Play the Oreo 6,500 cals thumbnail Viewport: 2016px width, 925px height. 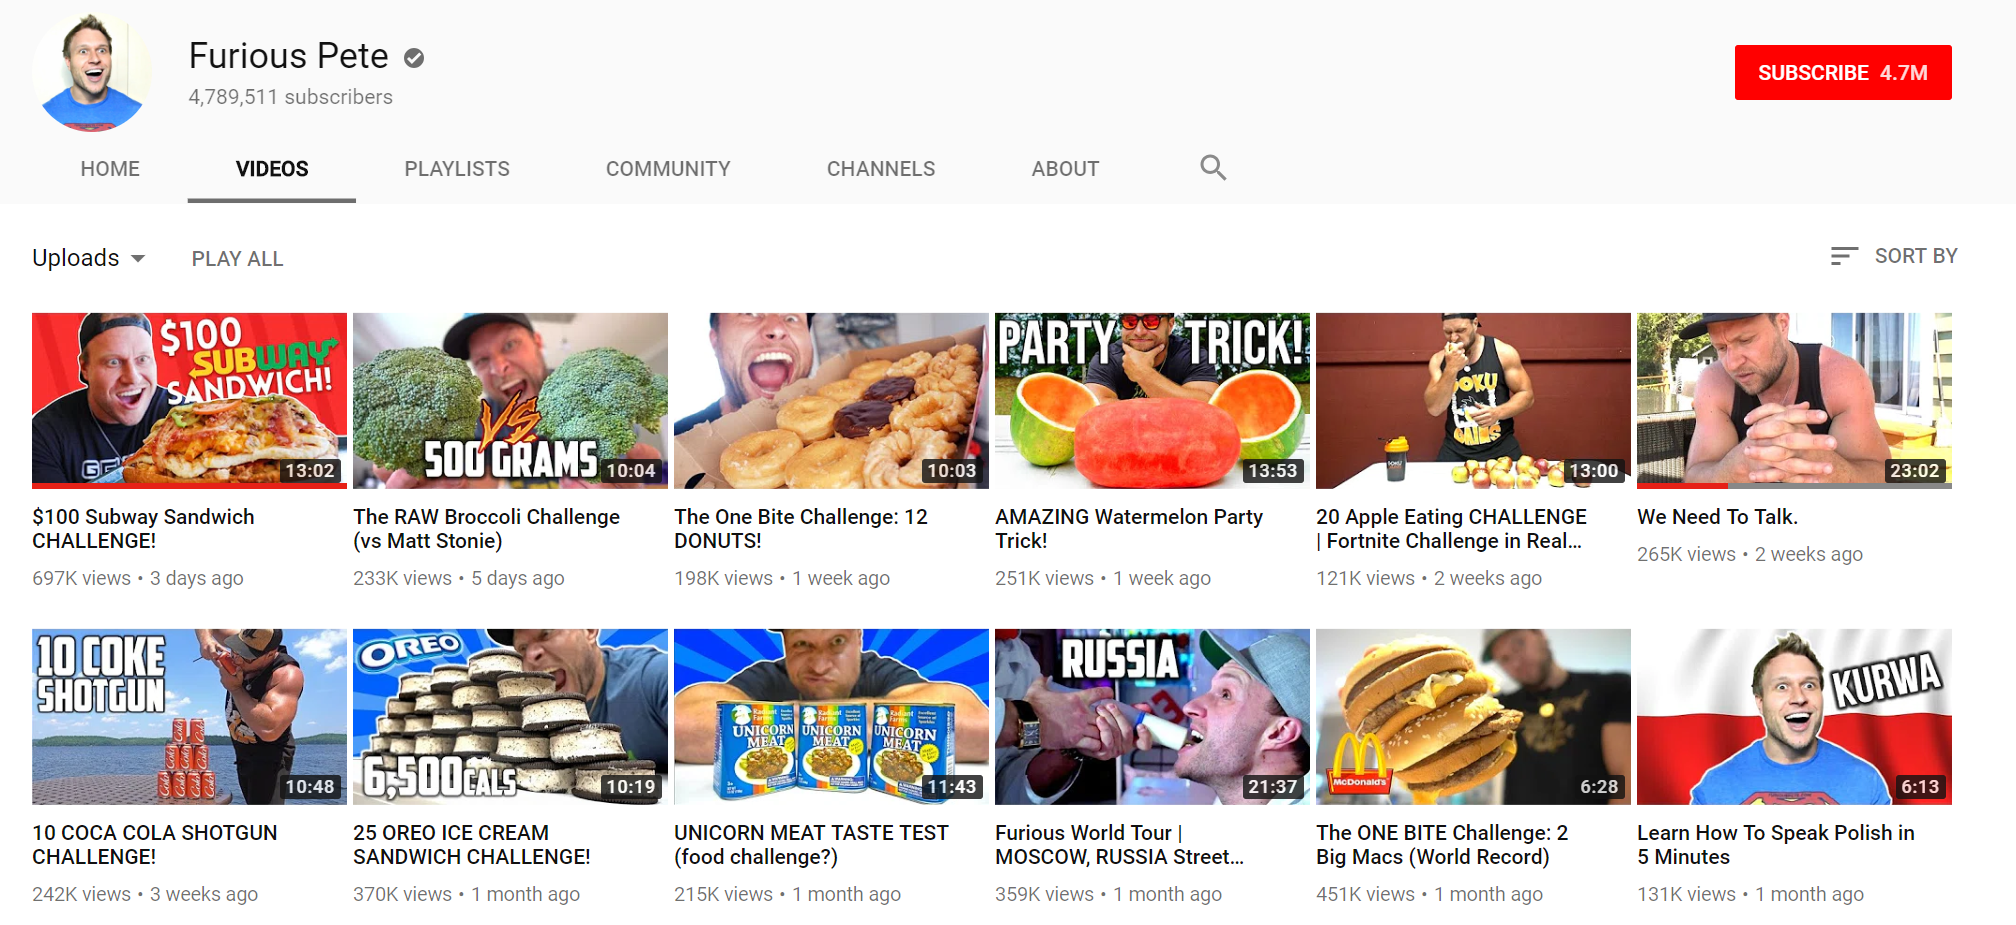510,716
